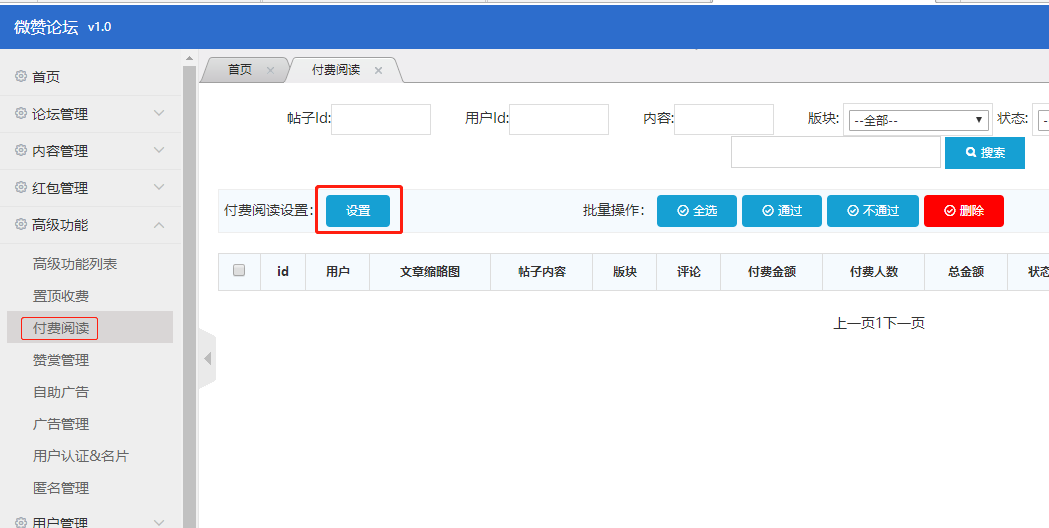1049x528 pixels.
Task: Click the gear icon beside 用户管理
Action: tap(21, 522)
